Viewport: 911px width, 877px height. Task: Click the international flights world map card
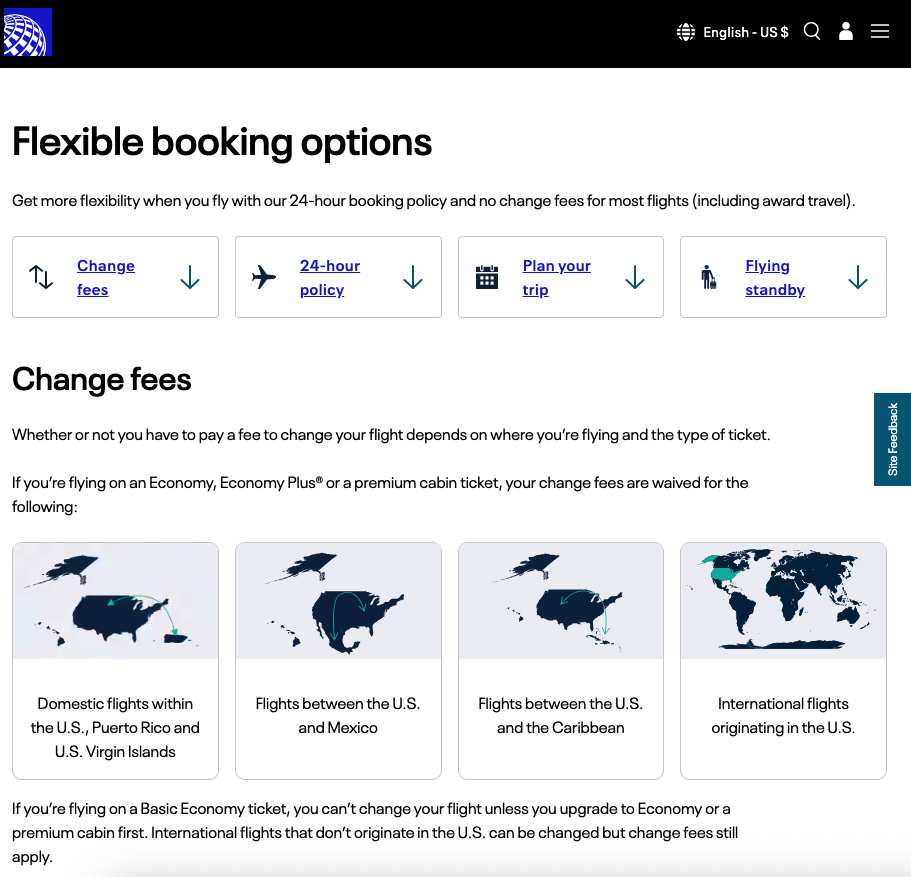(783, 660)
